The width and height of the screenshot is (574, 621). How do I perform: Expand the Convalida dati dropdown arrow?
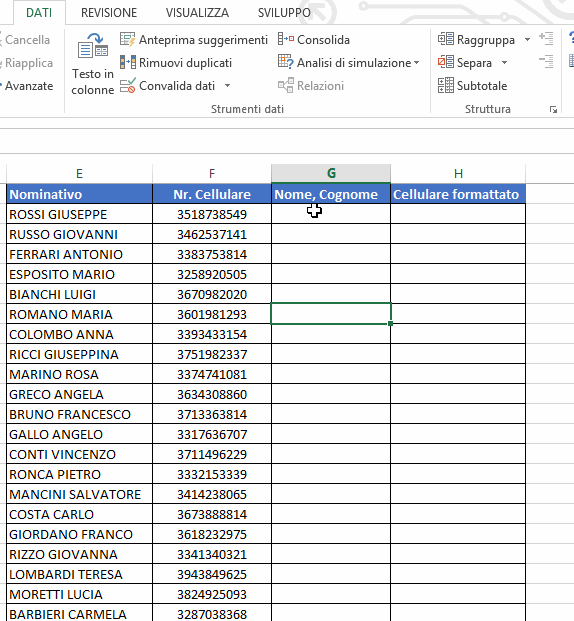tap(227, 86)
